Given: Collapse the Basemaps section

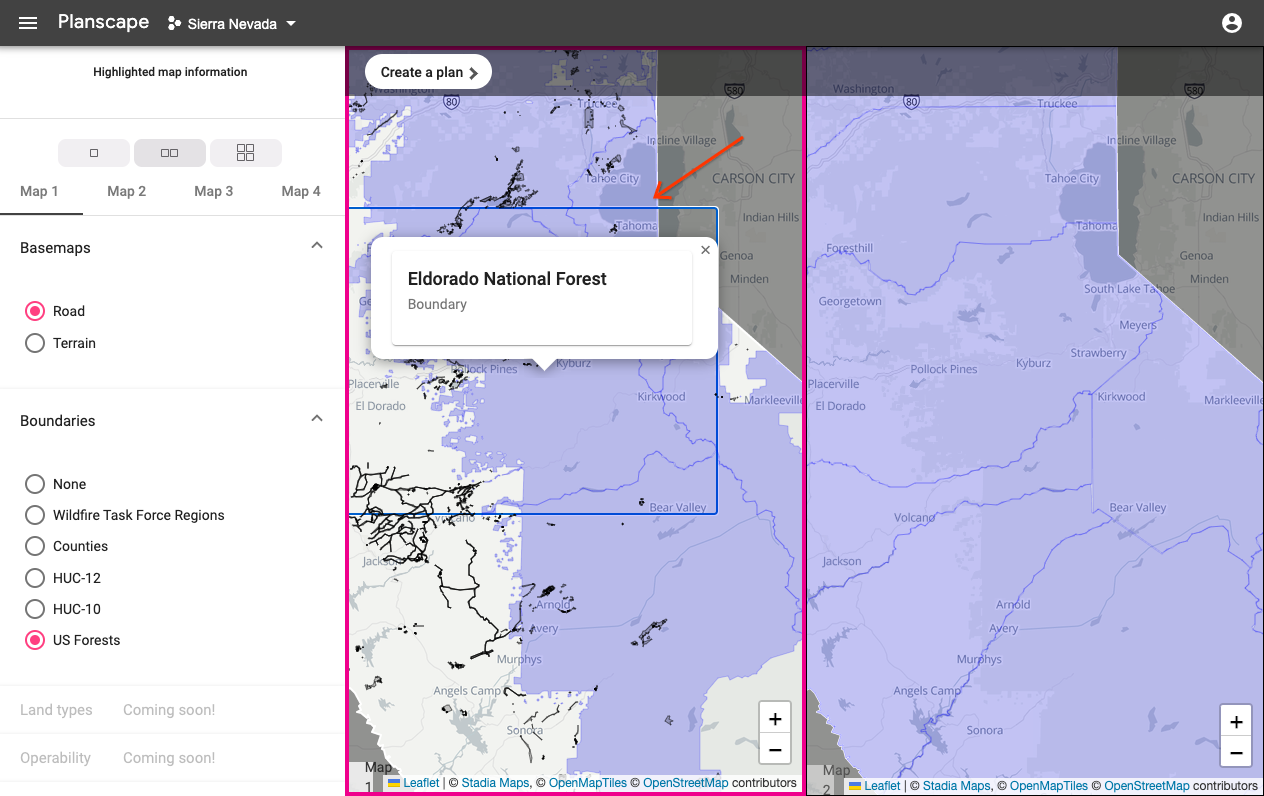Looking at the screenshot, I should [317, 244].
